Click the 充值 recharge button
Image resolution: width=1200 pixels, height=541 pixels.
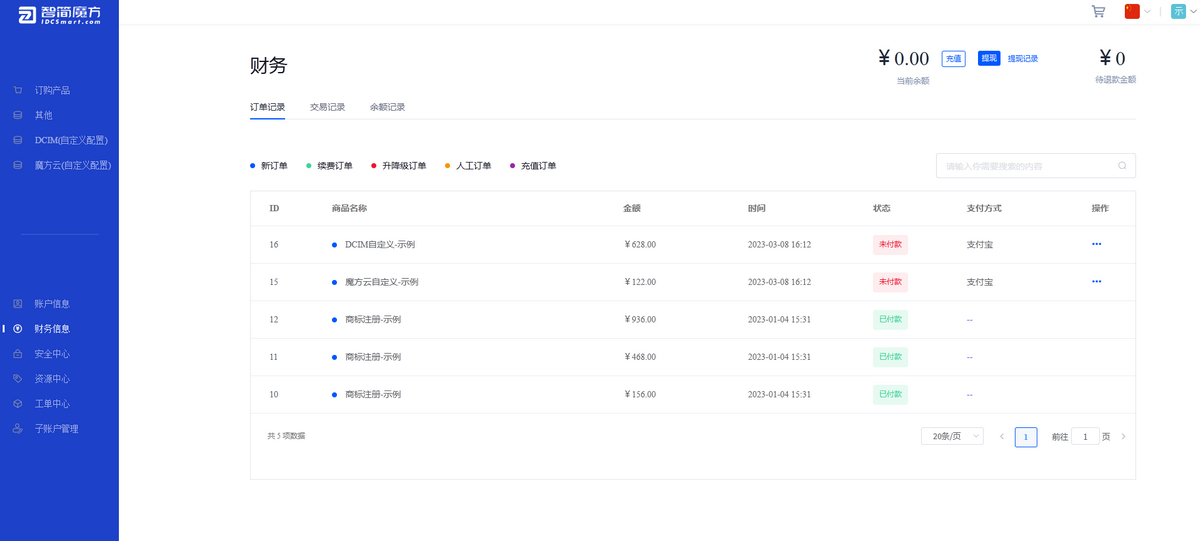[x=953, y=59]
